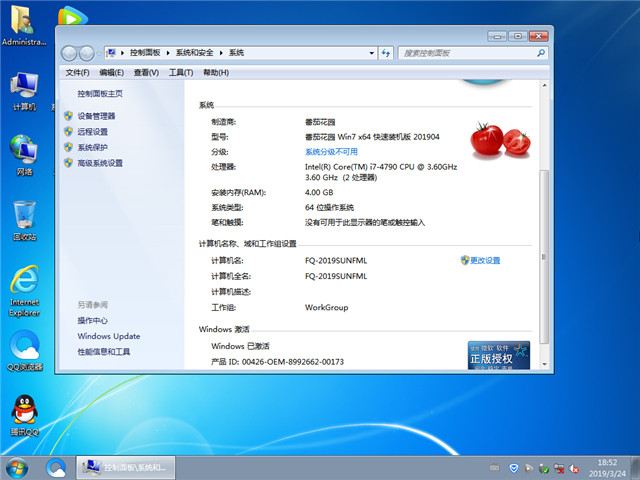
Task: Launch Internet Explorer from the desktop
Action: tap(24, 291)
